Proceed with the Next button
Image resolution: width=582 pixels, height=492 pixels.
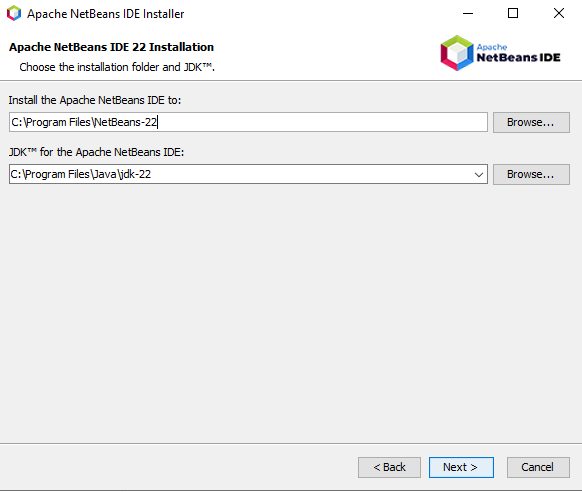pyautogui.click(x=461, y=468)
